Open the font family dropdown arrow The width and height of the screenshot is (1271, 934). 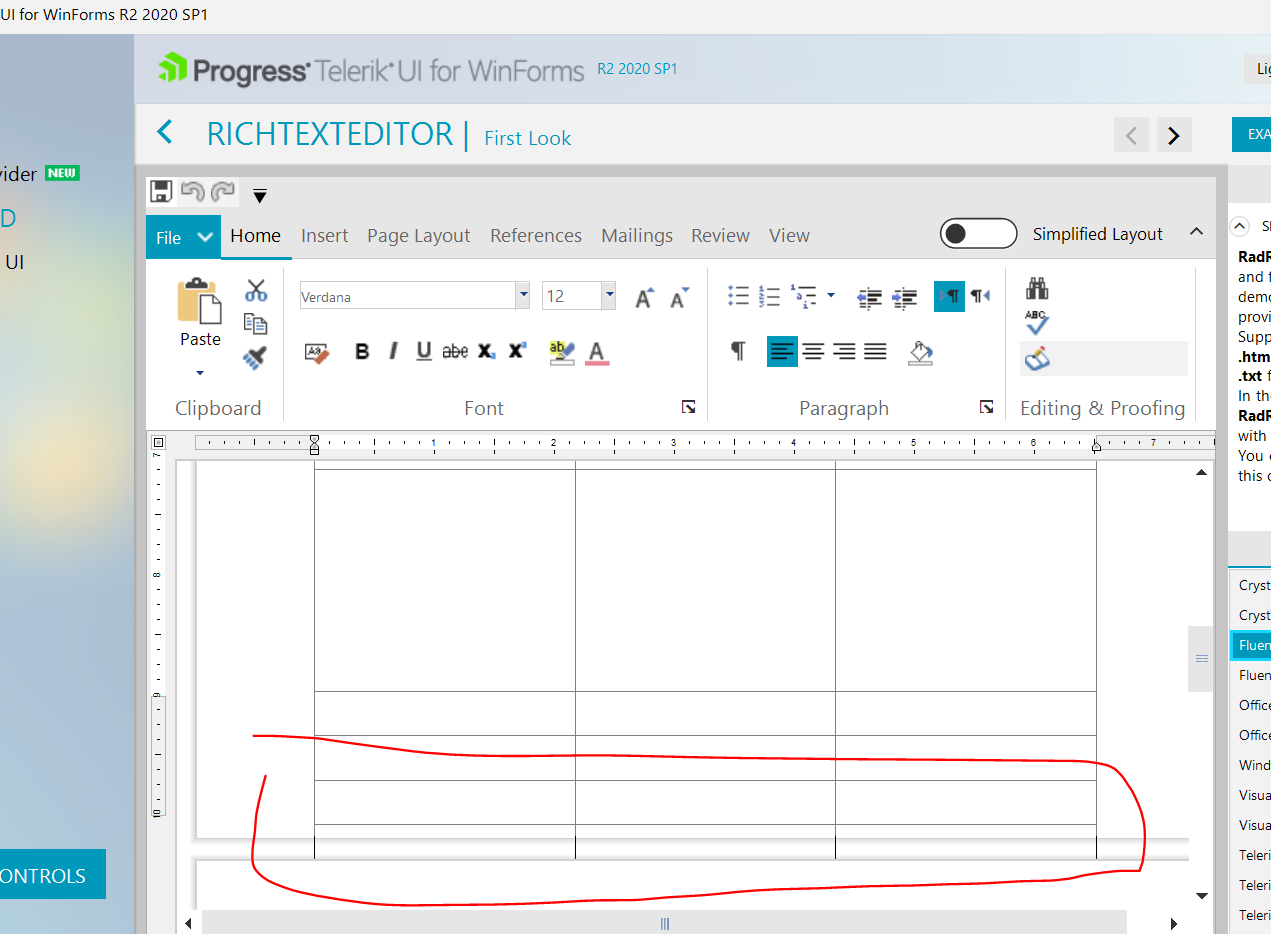(x=522, y=296)
